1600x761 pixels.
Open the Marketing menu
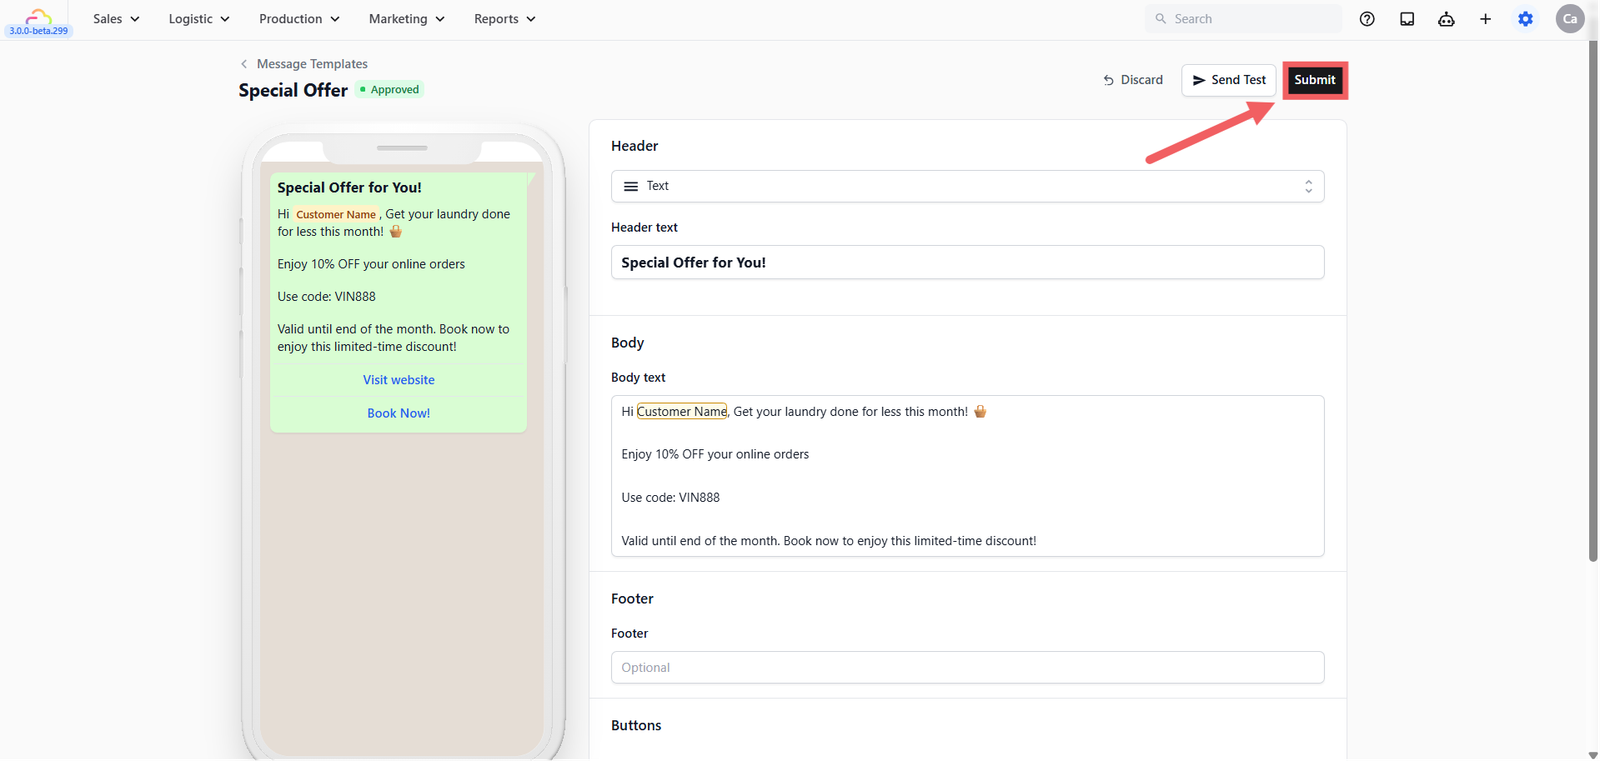point(406,19)
